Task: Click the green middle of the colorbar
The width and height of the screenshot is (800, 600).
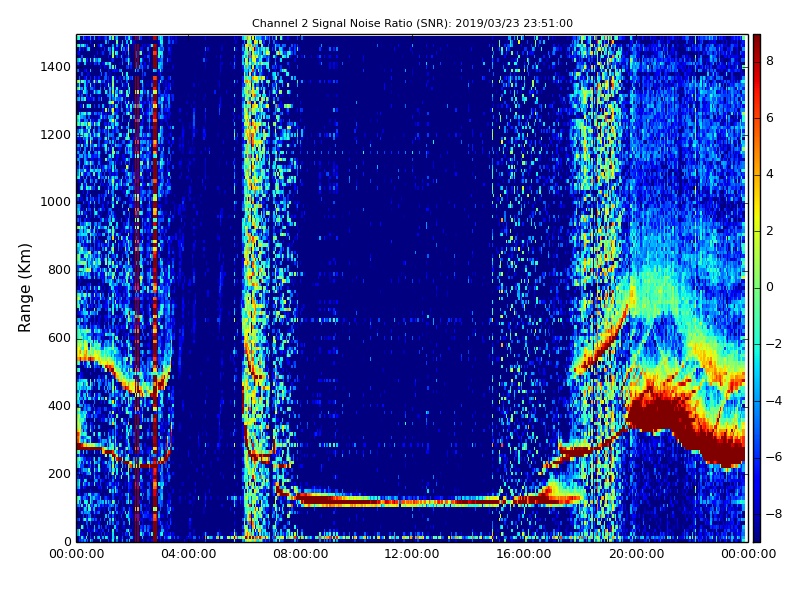Action: (757, 288)
